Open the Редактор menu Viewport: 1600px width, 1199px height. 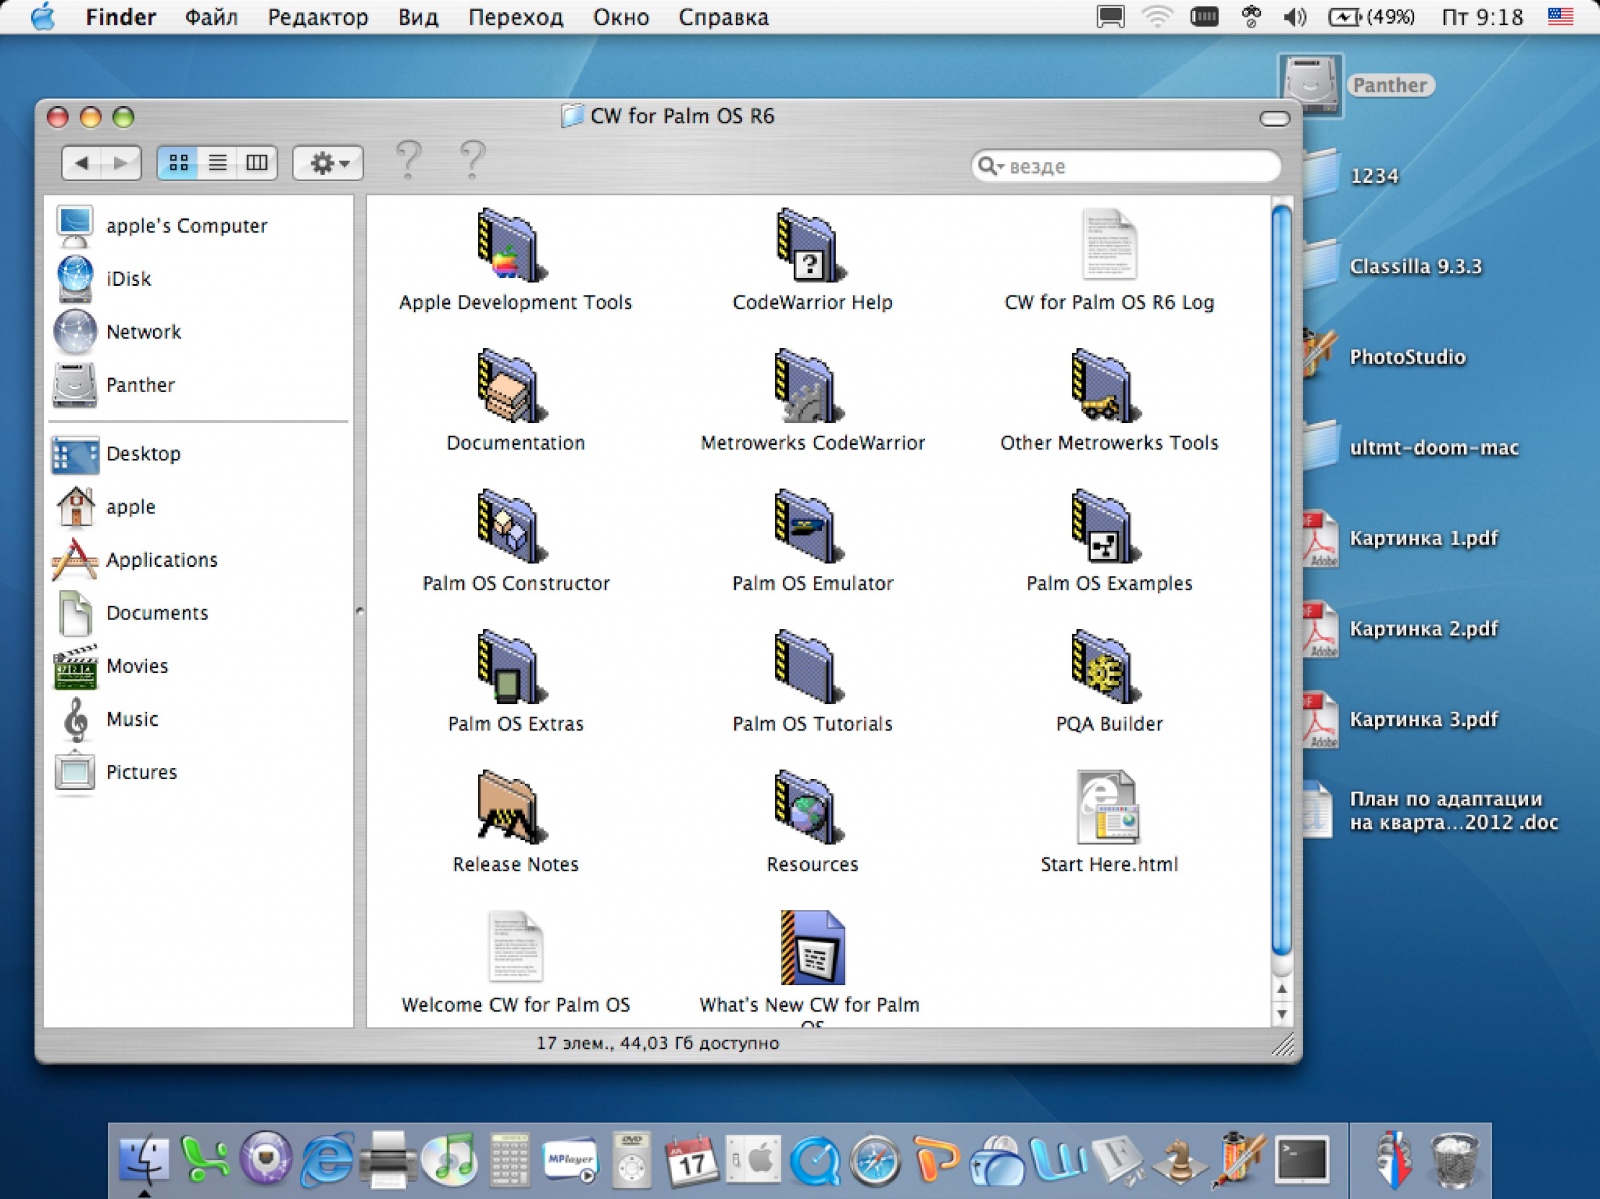tap(318, 17)
